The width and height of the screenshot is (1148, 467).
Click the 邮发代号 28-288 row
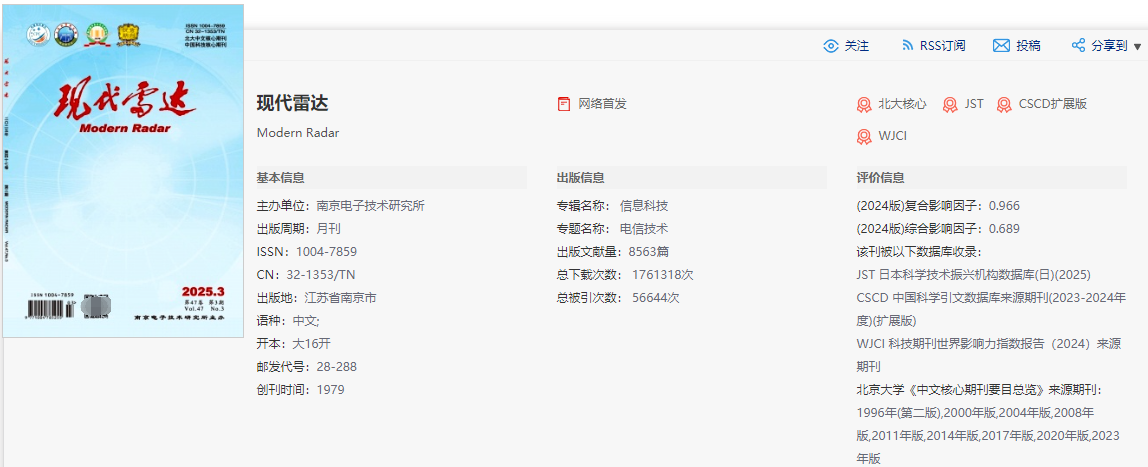click(x=307, y=367)
